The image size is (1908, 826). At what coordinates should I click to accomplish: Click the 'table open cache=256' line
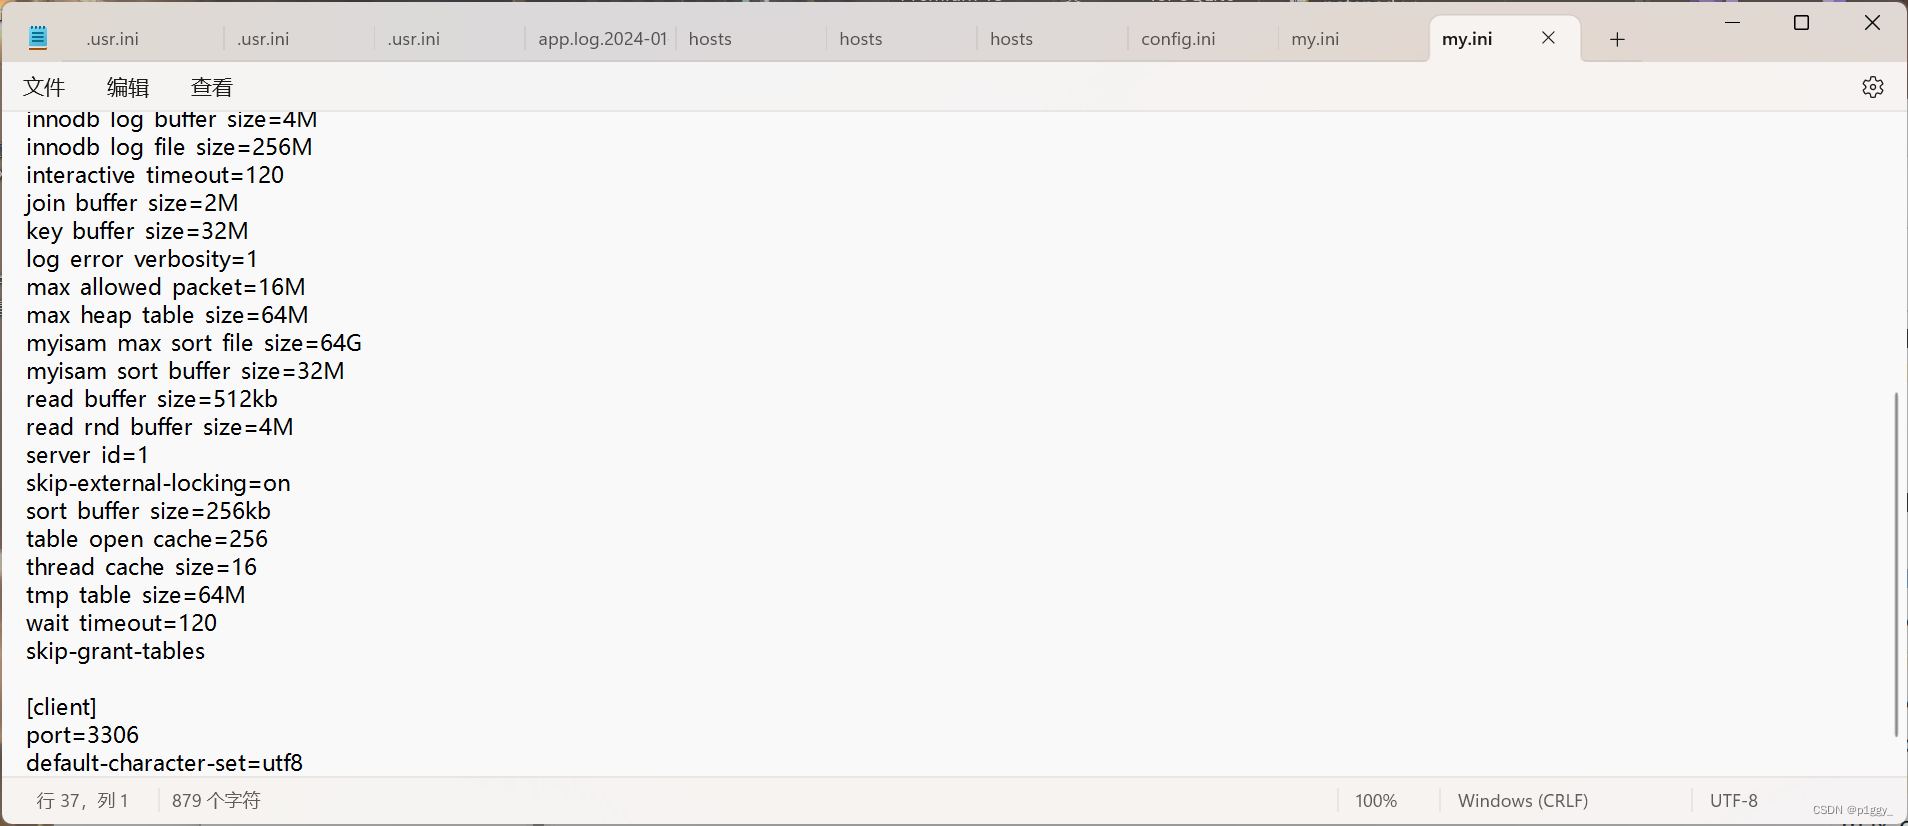(x=147, y=539)
